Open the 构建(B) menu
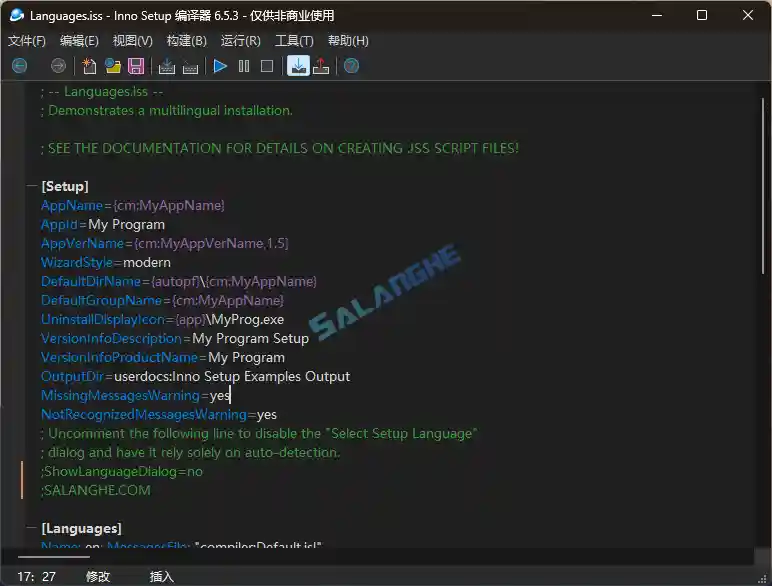Viewport: 772px width, 586px height. click(187, 41)
